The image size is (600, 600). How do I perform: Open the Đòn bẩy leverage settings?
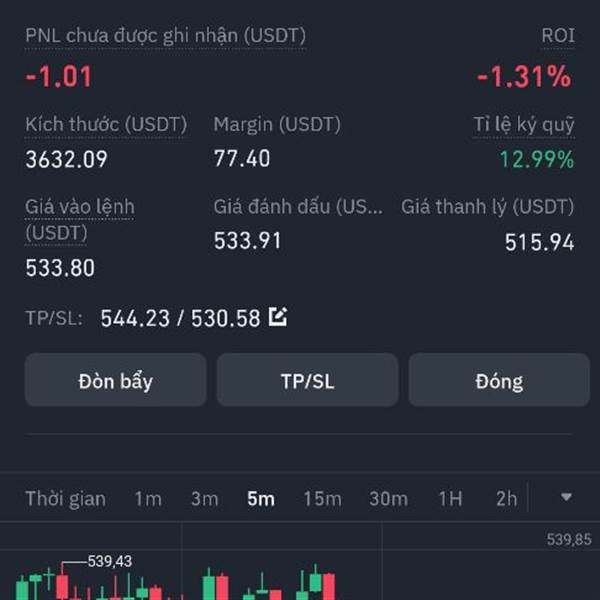pyautogui.click(x=115, y=381)
